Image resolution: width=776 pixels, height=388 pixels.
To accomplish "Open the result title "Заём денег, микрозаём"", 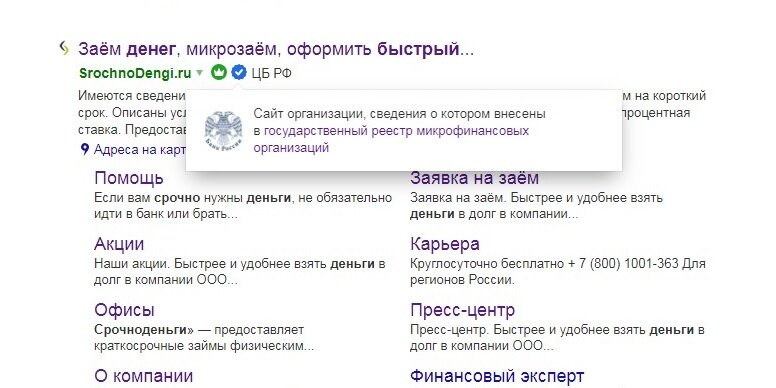I will [x=276, y=49].
